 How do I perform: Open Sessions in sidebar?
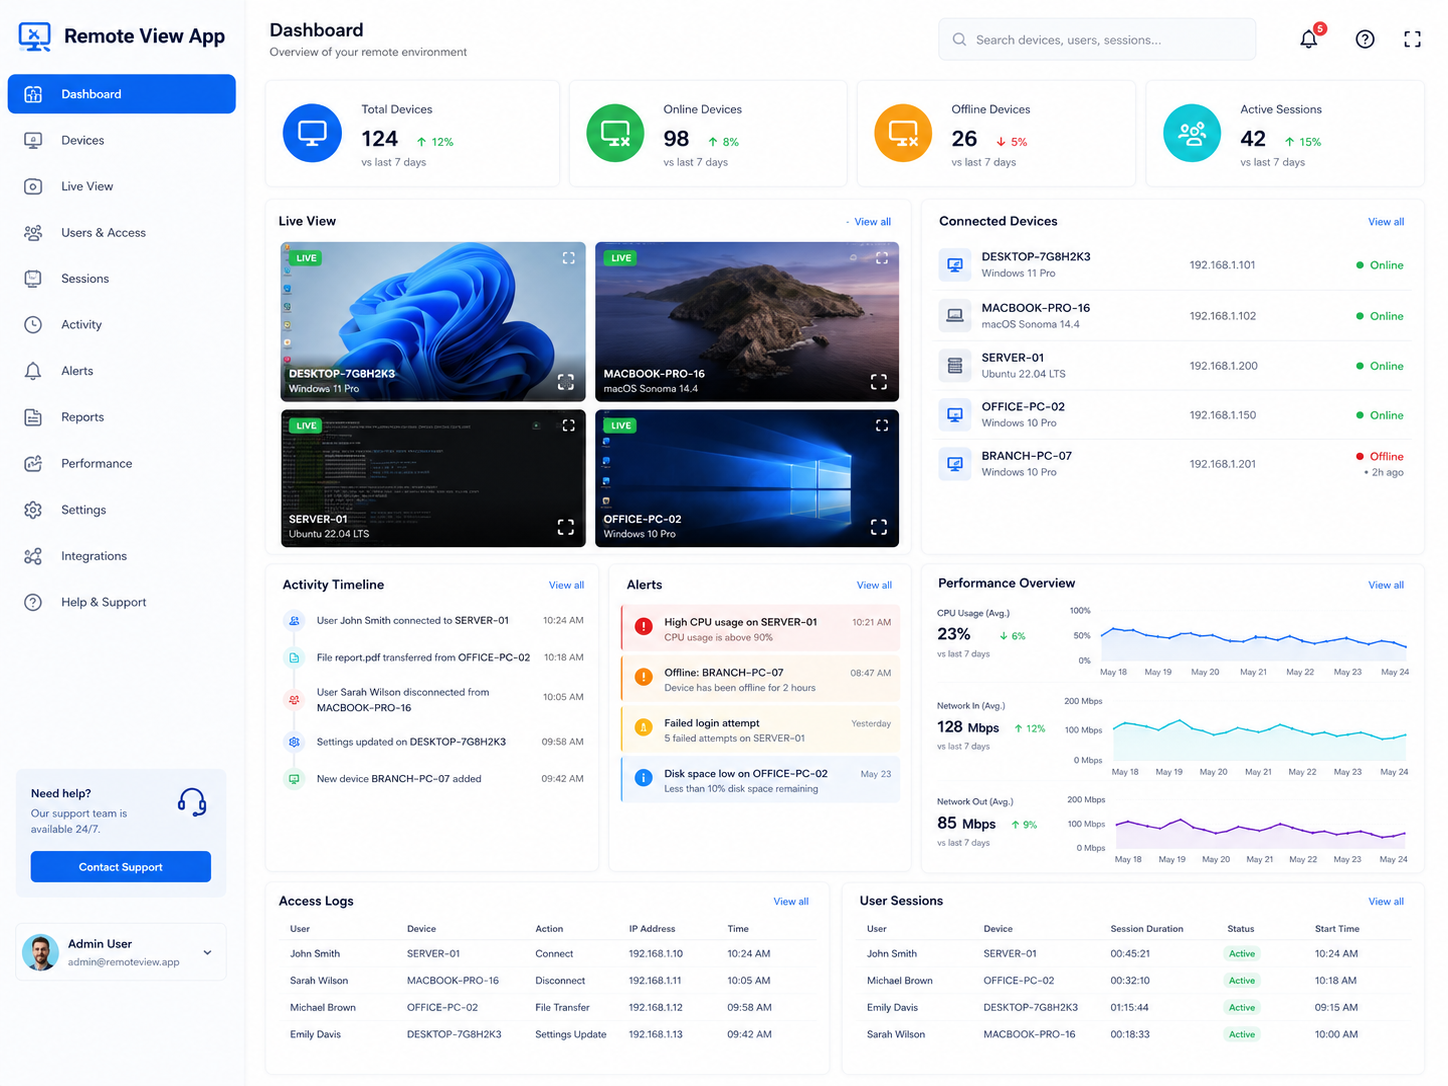tap(122, 278)
